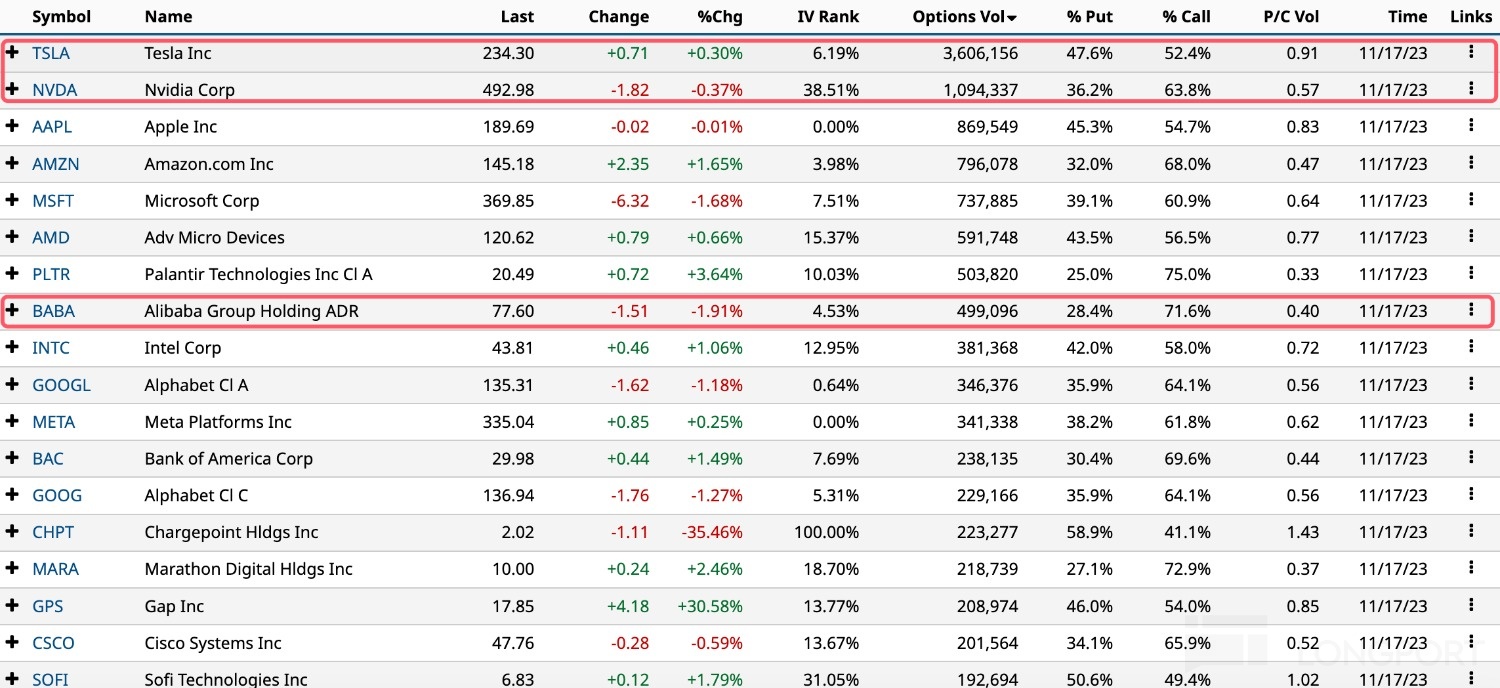This screenshot has width=1500, height=688.
Task: Expand the Adv Micro Devices row
Action: pyautogui.click(x=12, y=237)
